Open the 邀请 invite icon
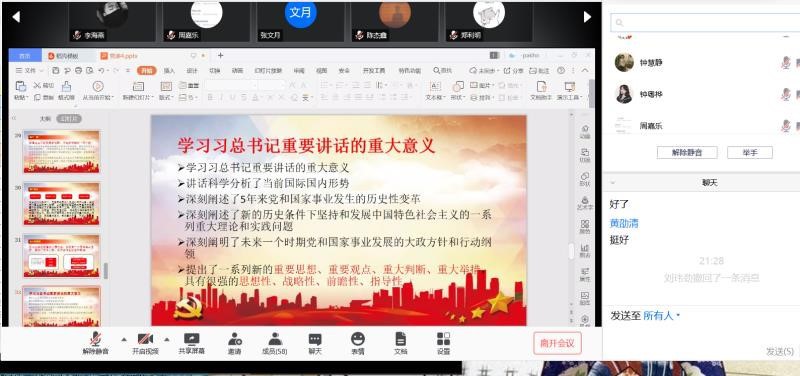This screenshot has width=800, height=376. point(235,343)
